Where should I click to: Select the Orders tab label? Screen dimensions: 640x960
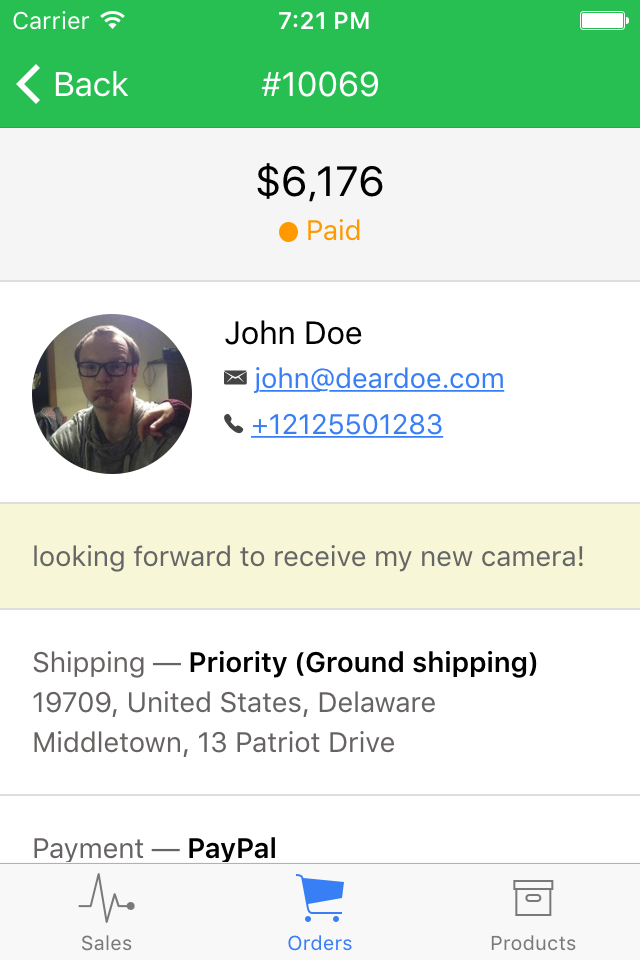pyautogui.click(x=320, y=943)
